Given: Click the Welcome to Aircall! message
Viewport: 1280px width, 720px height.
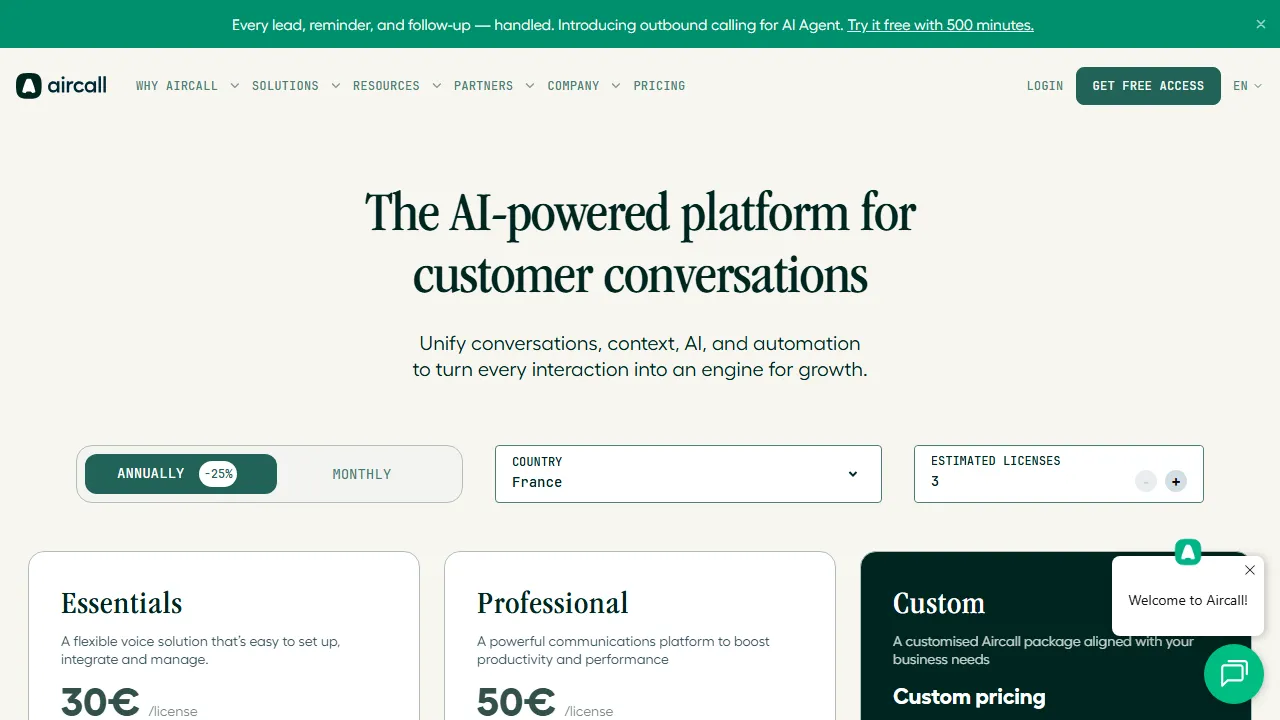Looking at the screenshot, I should 1188,601.
